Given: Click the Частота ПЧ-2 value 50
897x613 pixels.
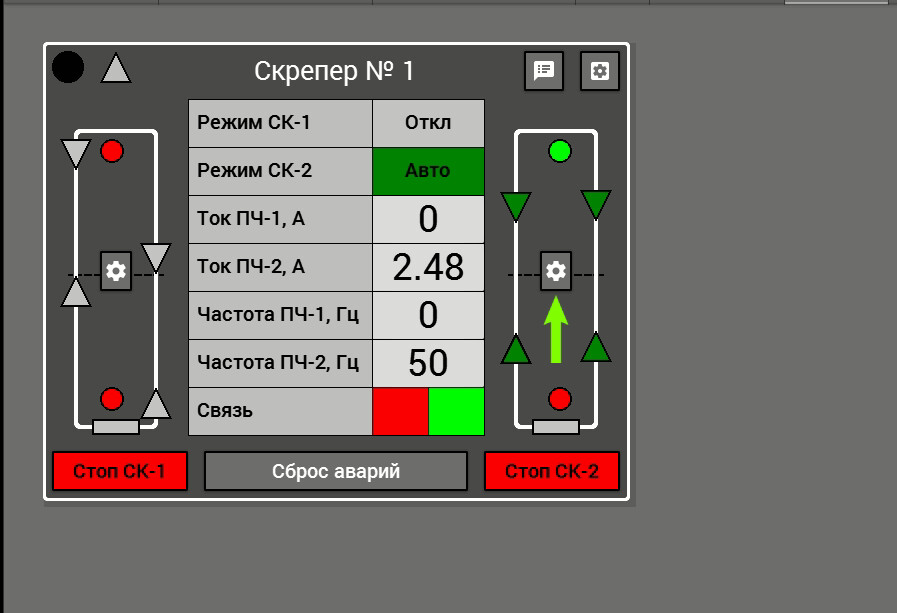Looking at the screenshot, I should coord(428,363).
